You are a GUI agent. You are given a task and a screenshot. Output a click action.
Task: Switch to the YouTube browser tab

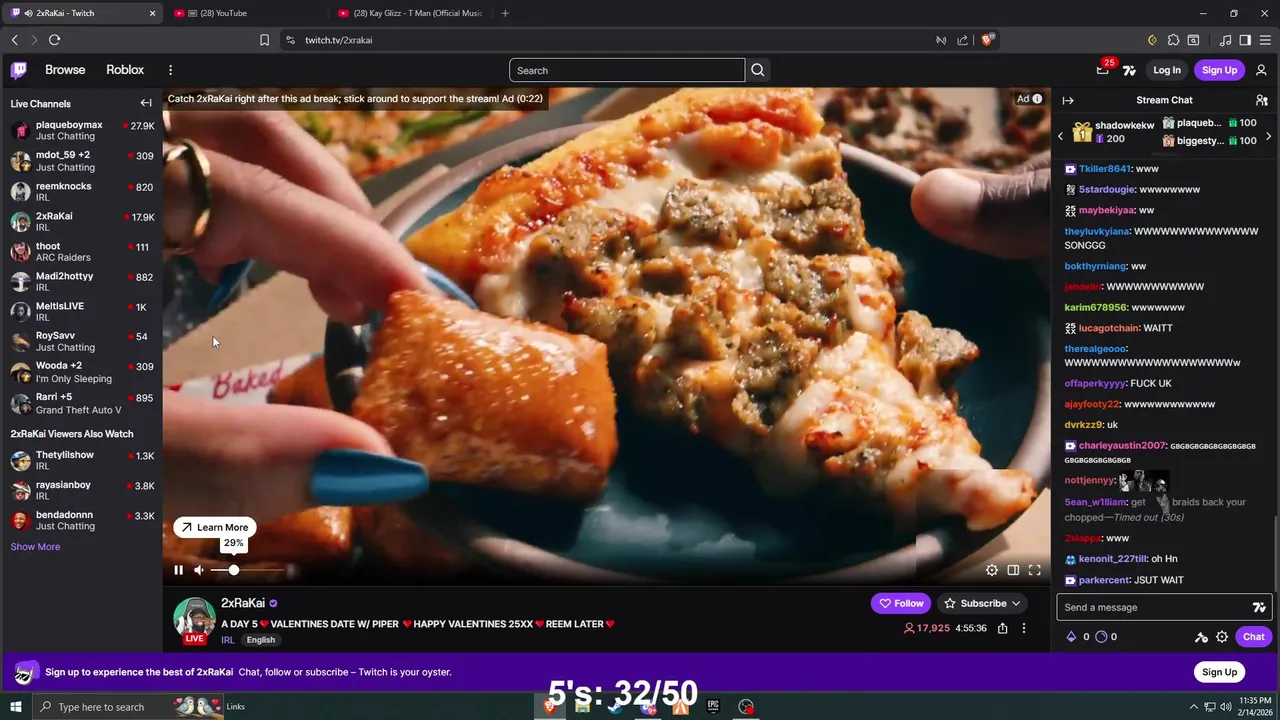tap(246, 13)
